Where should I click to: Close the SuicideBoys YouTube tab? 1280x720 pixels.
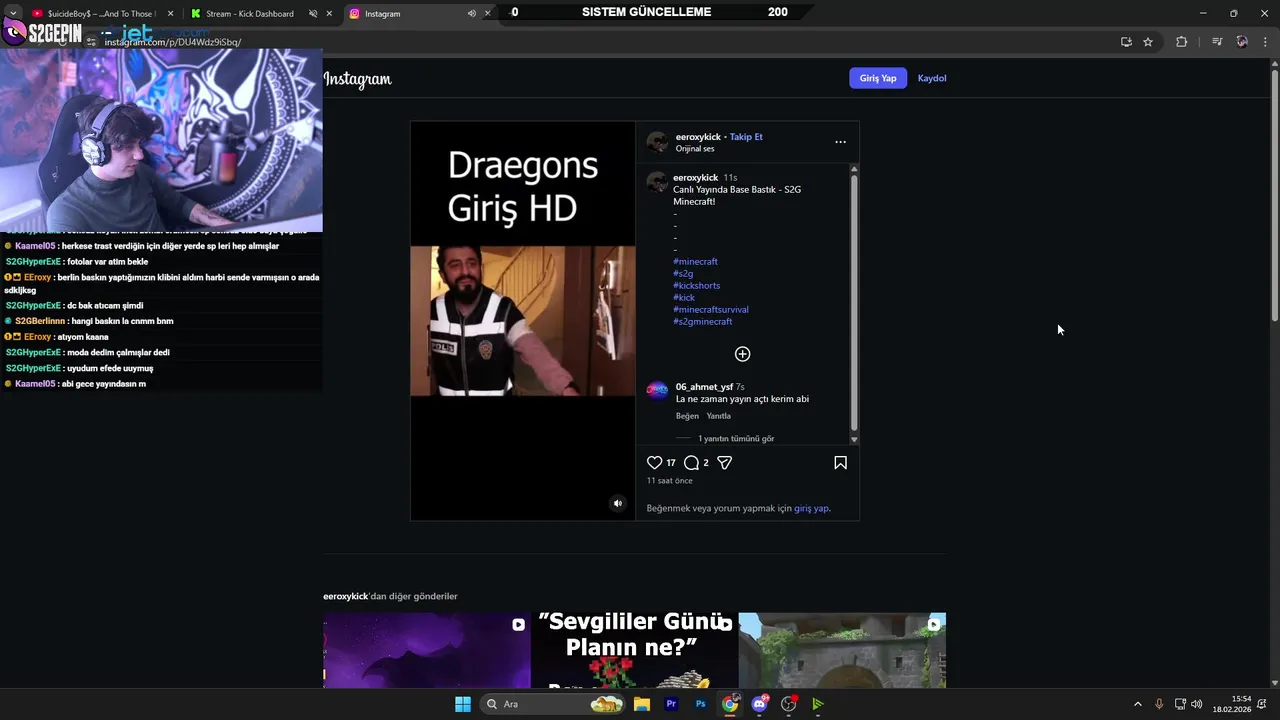coord(171,14)
